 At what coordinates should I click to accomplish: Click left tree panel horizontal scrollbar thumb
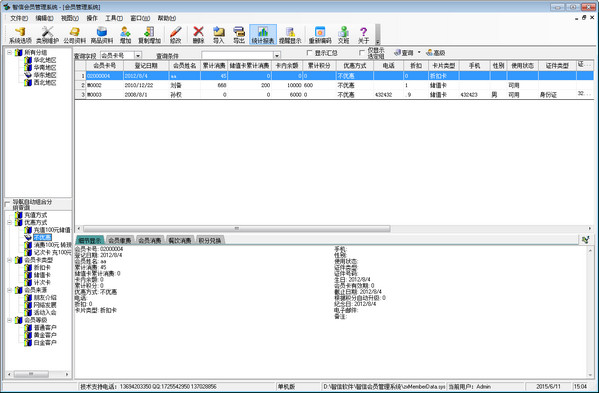coord(31,374)
